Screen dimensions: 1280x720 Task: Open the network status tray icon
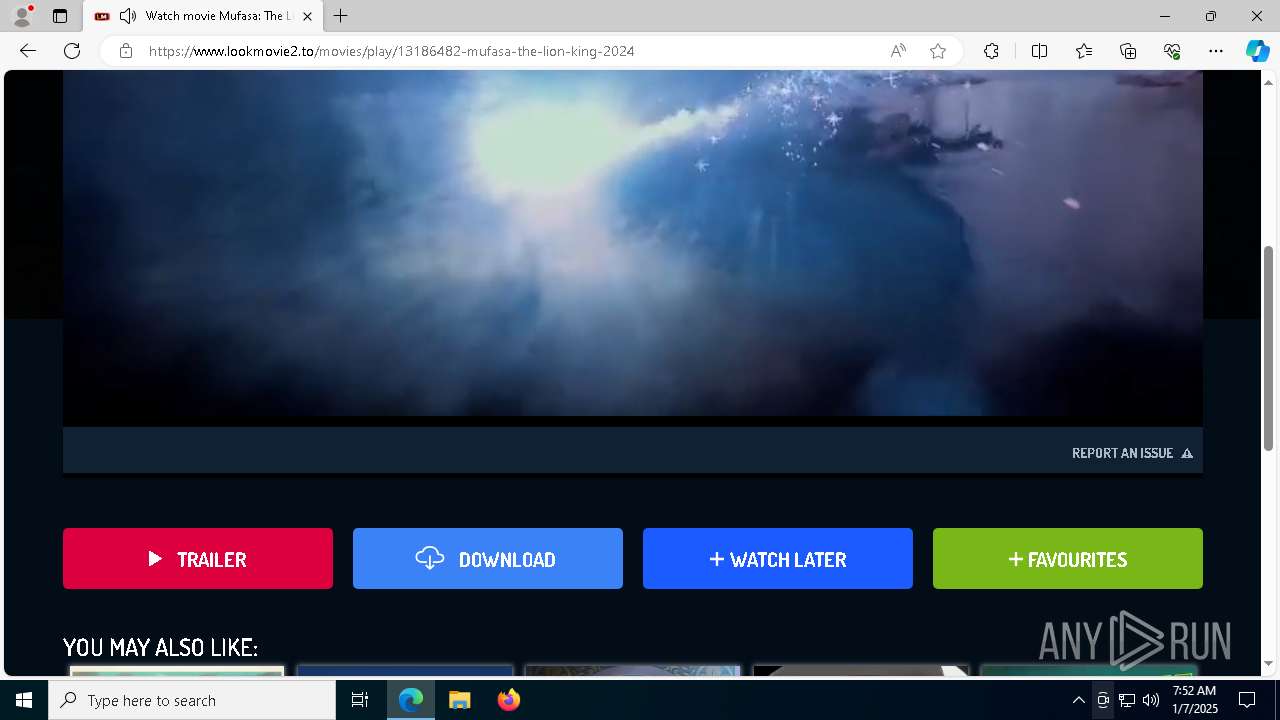1127,700
